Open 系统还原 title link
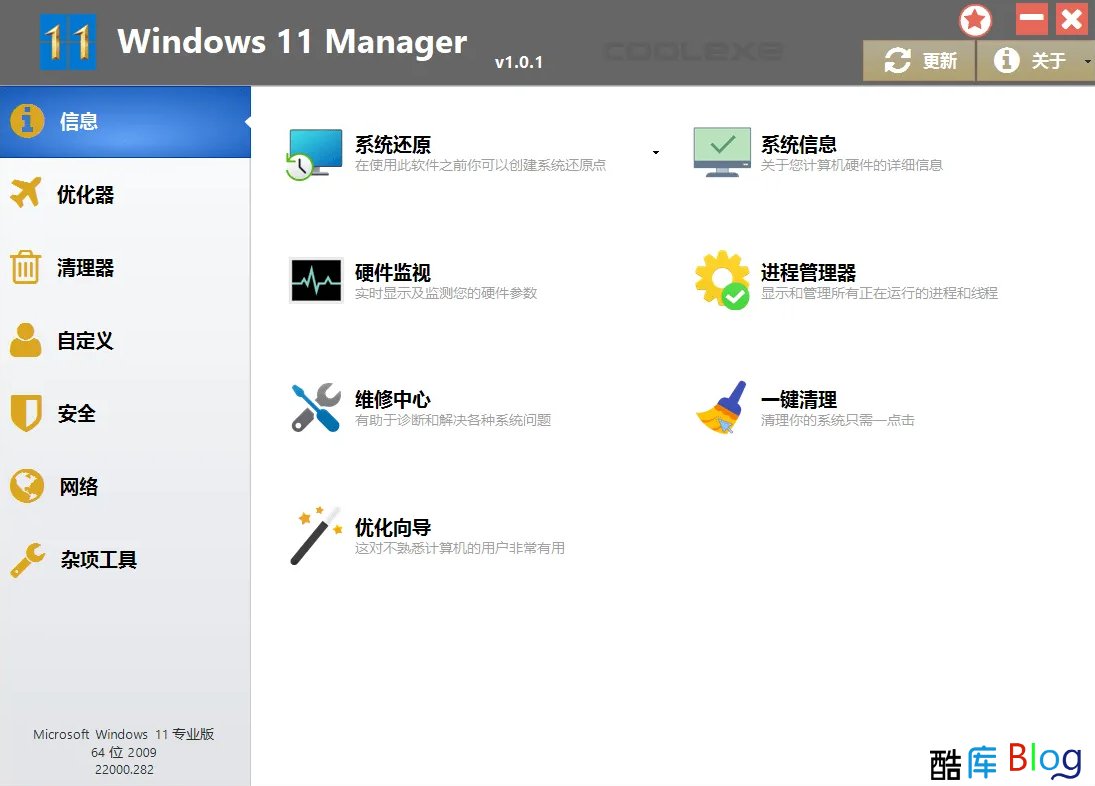The width and height of the screenshot is (1095, 786). 393,144
